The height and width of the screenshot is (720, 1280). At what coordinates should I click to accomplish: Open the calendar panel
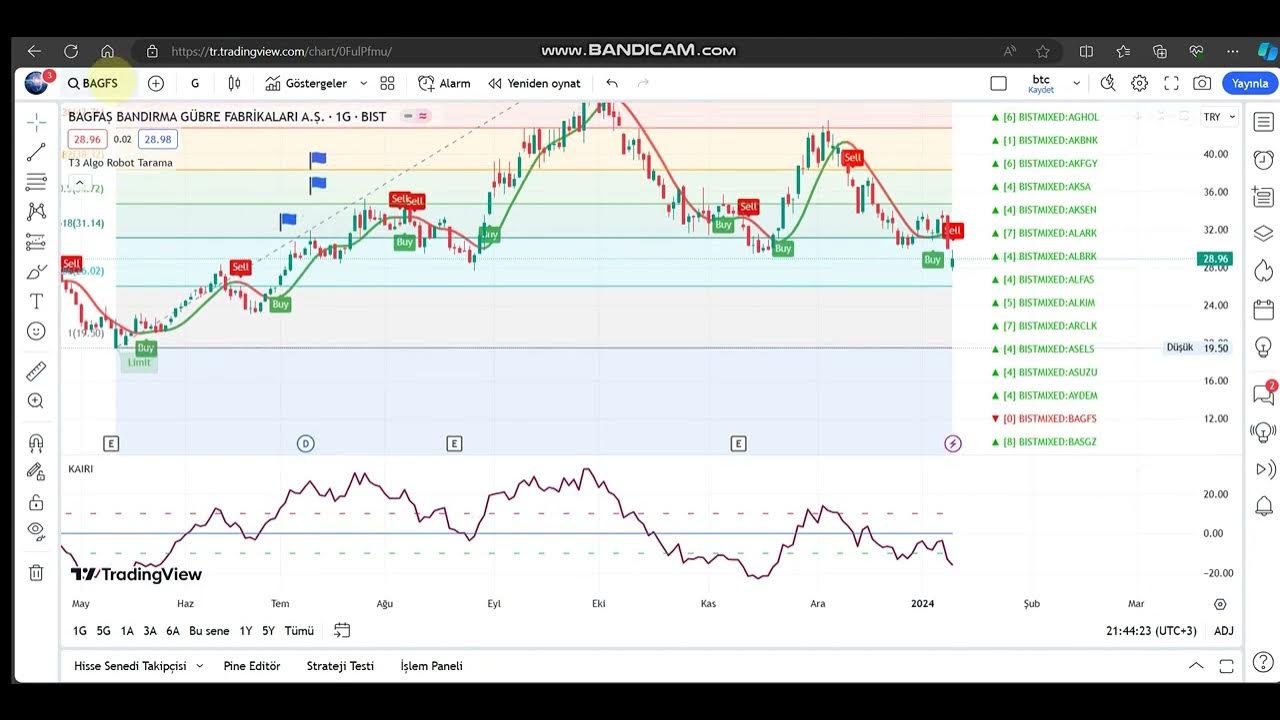[x=1263, y=309]
